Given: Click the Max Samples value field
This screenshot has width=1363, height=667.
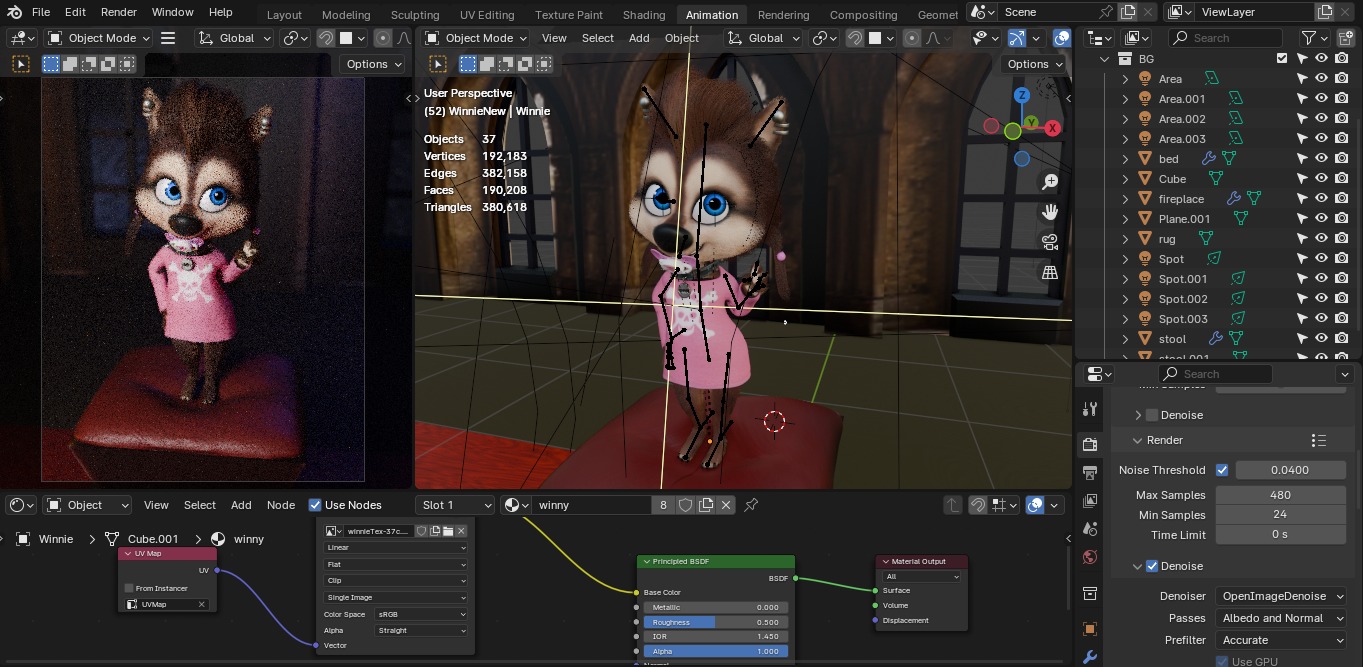Looking at the screenshot, I should click(1279, 495).
